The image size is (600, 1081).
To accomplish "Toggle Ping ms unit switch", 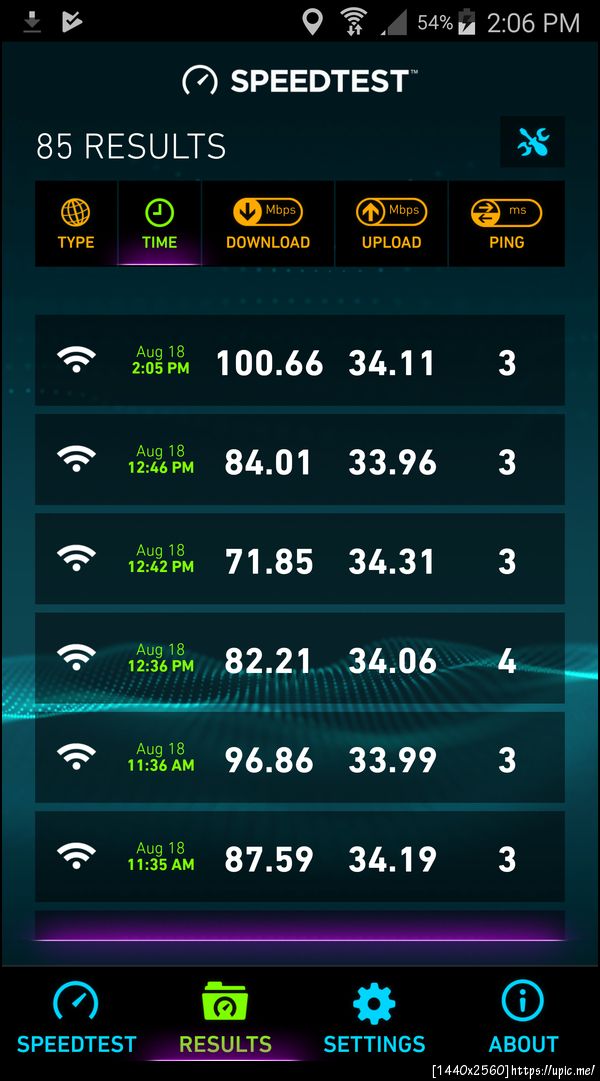I will pos(506,212).
